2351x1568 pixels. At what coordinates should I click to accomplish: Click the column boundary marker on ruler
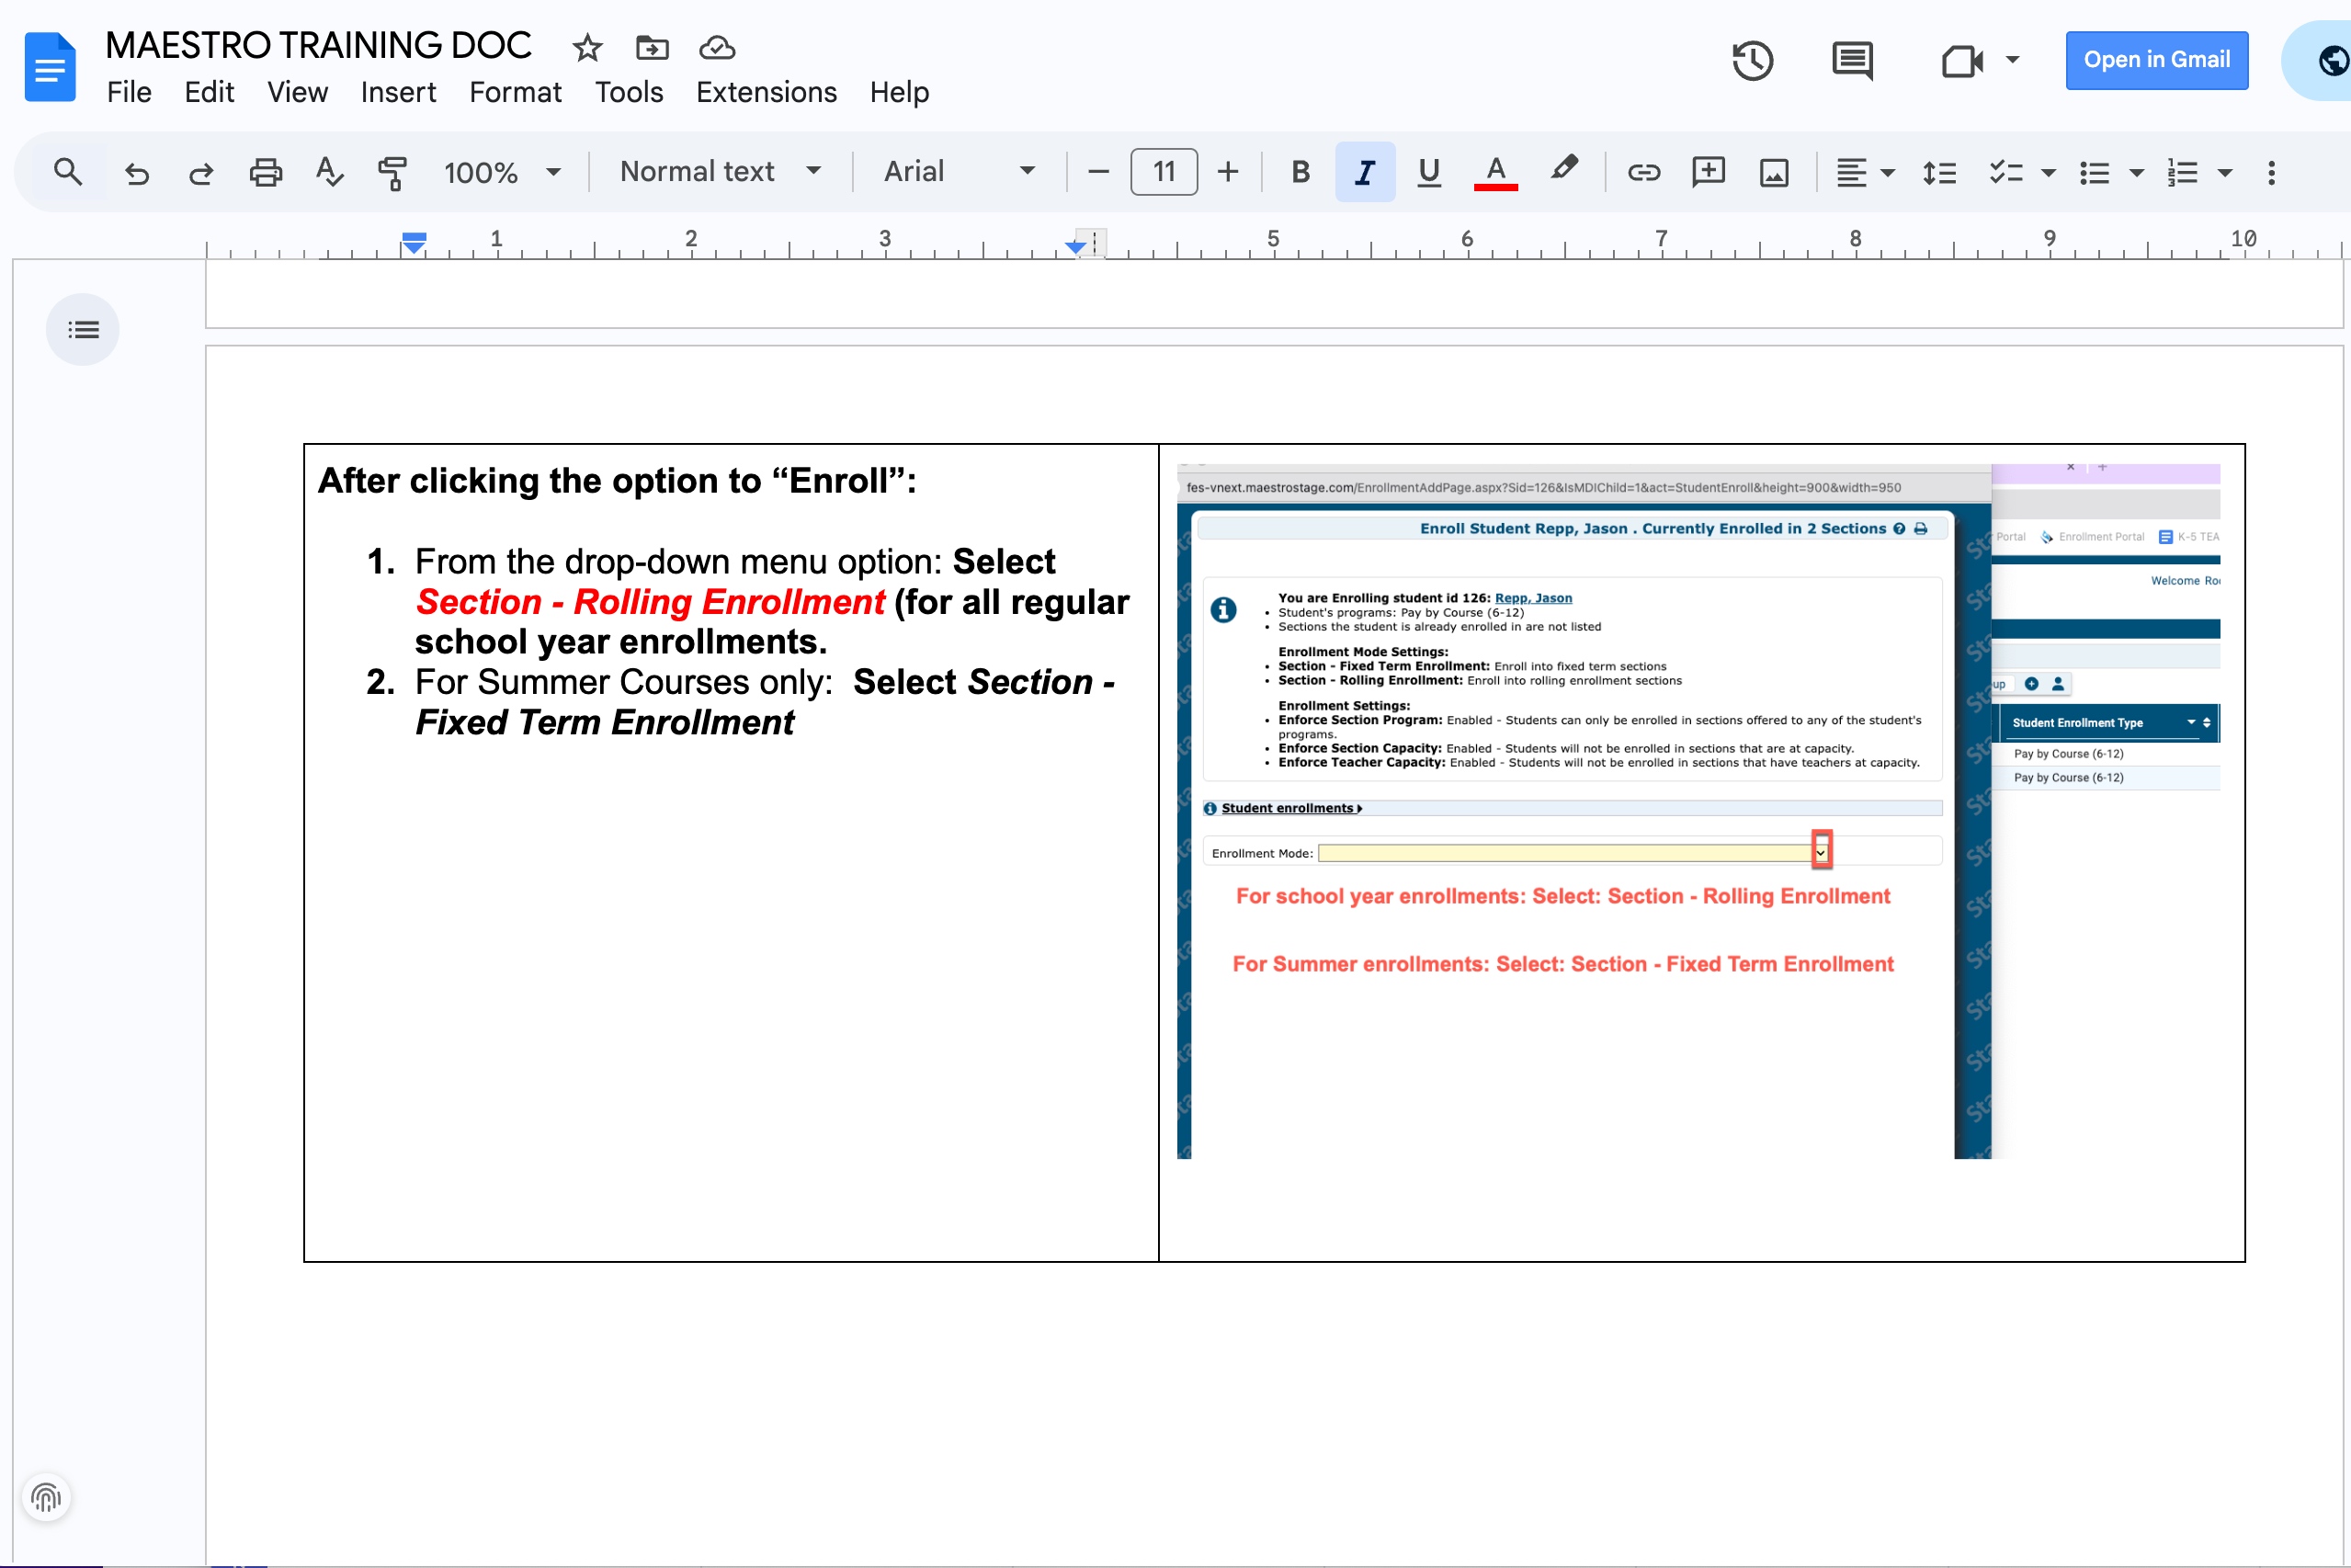point(1094,243)
